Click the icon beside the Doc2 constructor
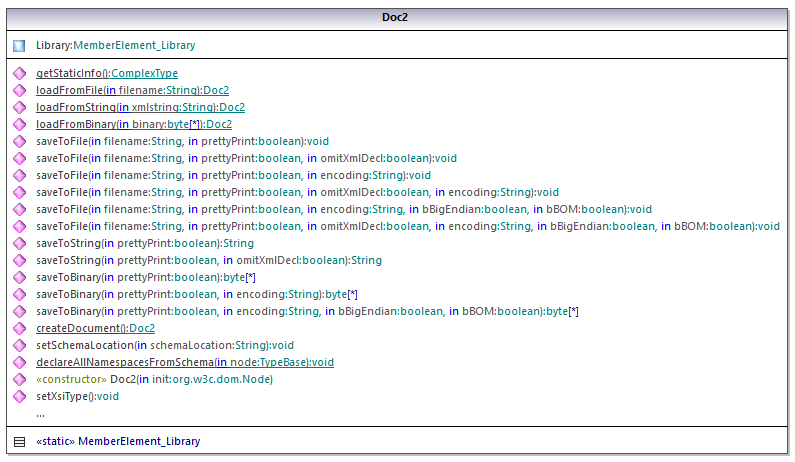This screenshot has height=462, width=795. click(x=19, y=380)
